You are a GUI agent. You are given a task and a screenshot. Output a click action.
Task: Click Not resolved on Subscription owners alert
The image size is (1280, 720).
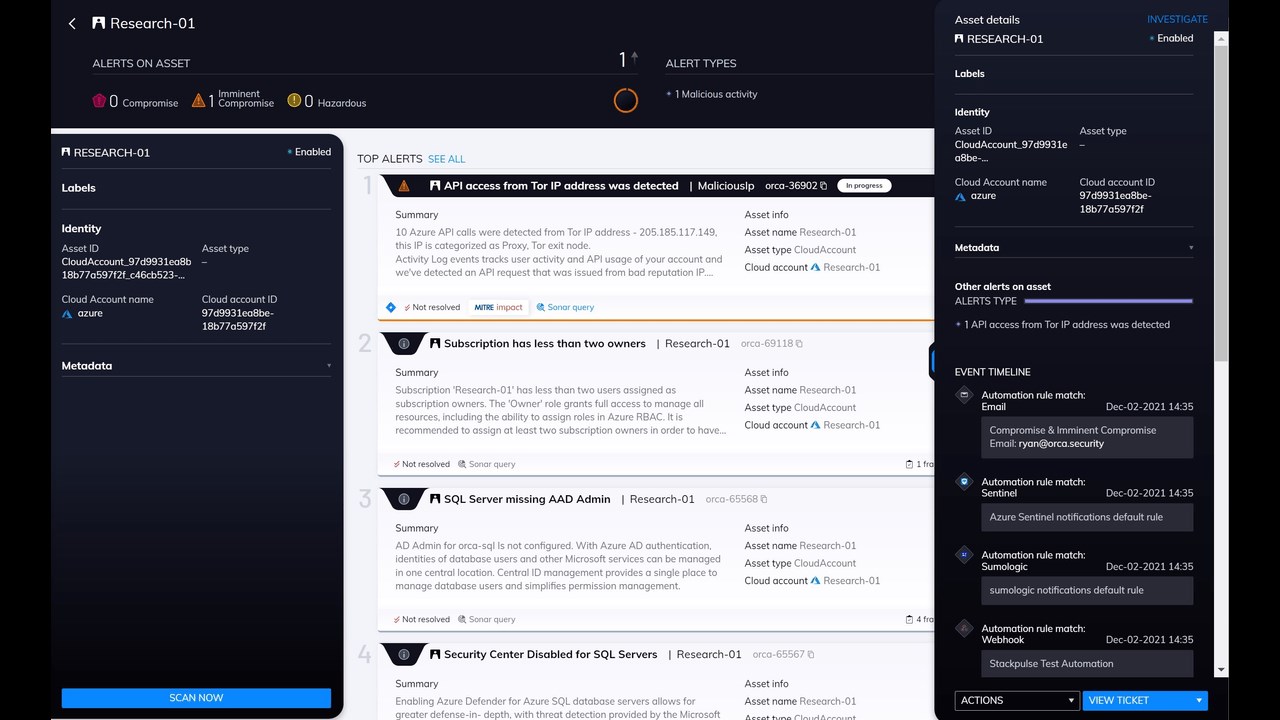[x=421, y=464]
